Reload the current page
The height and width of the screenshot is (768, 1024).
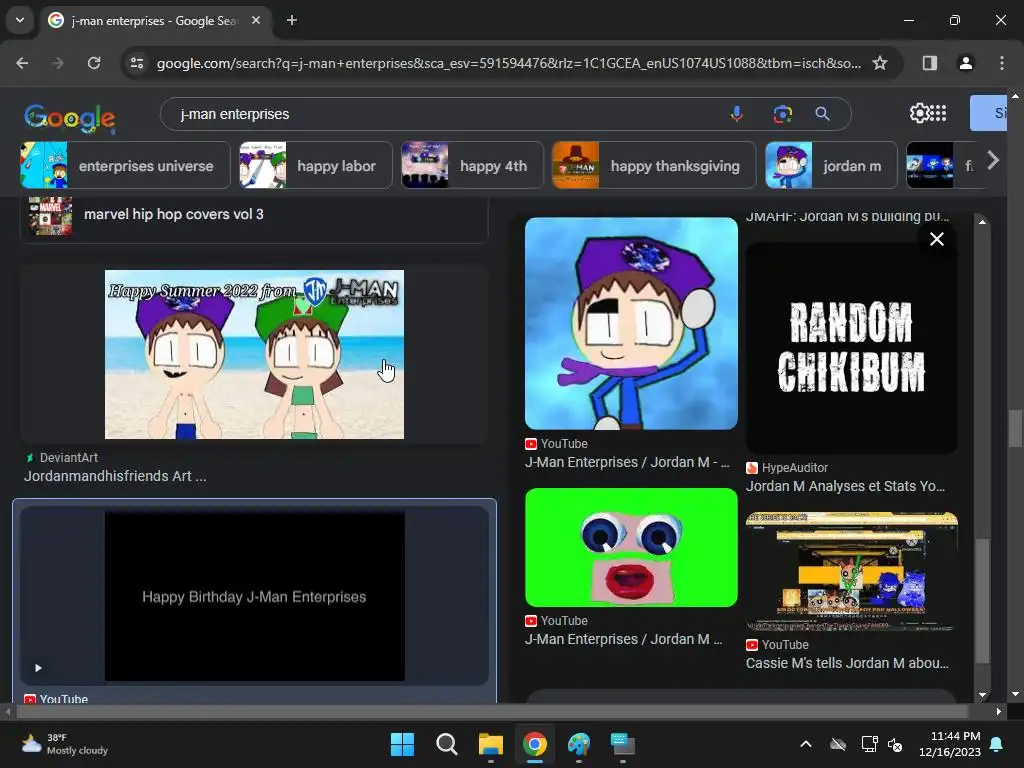(x=94, y=63)
